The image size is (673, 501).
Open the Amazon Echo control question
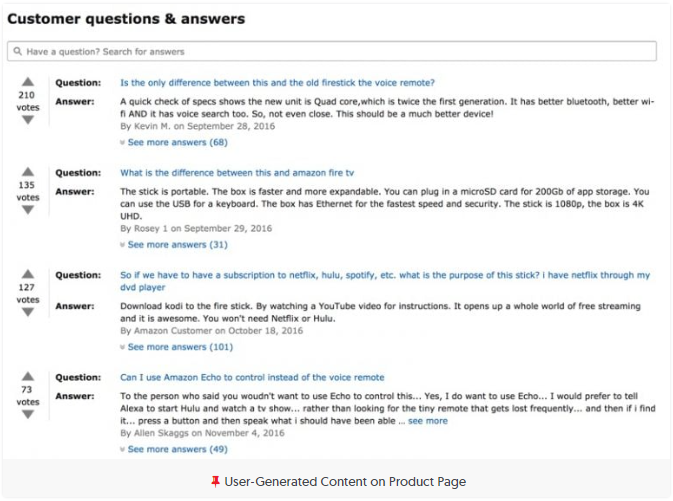click(252, 377)
